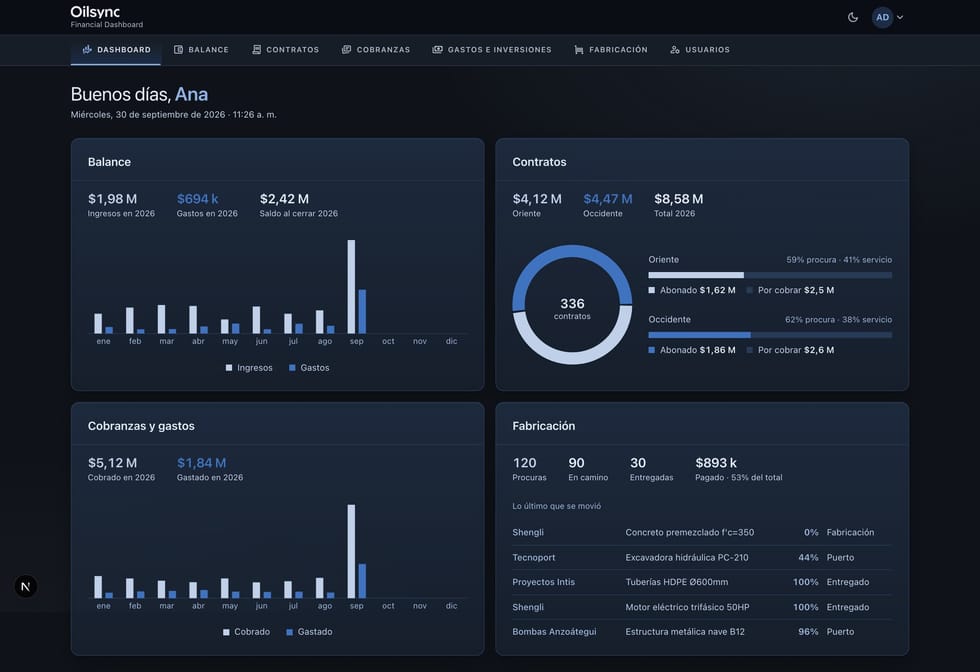Image resolution: width=980 pixels, height=672 pixels.
Task: Select the Proyectos Intis Tuberías HDPE row
Action: point(702,582)
